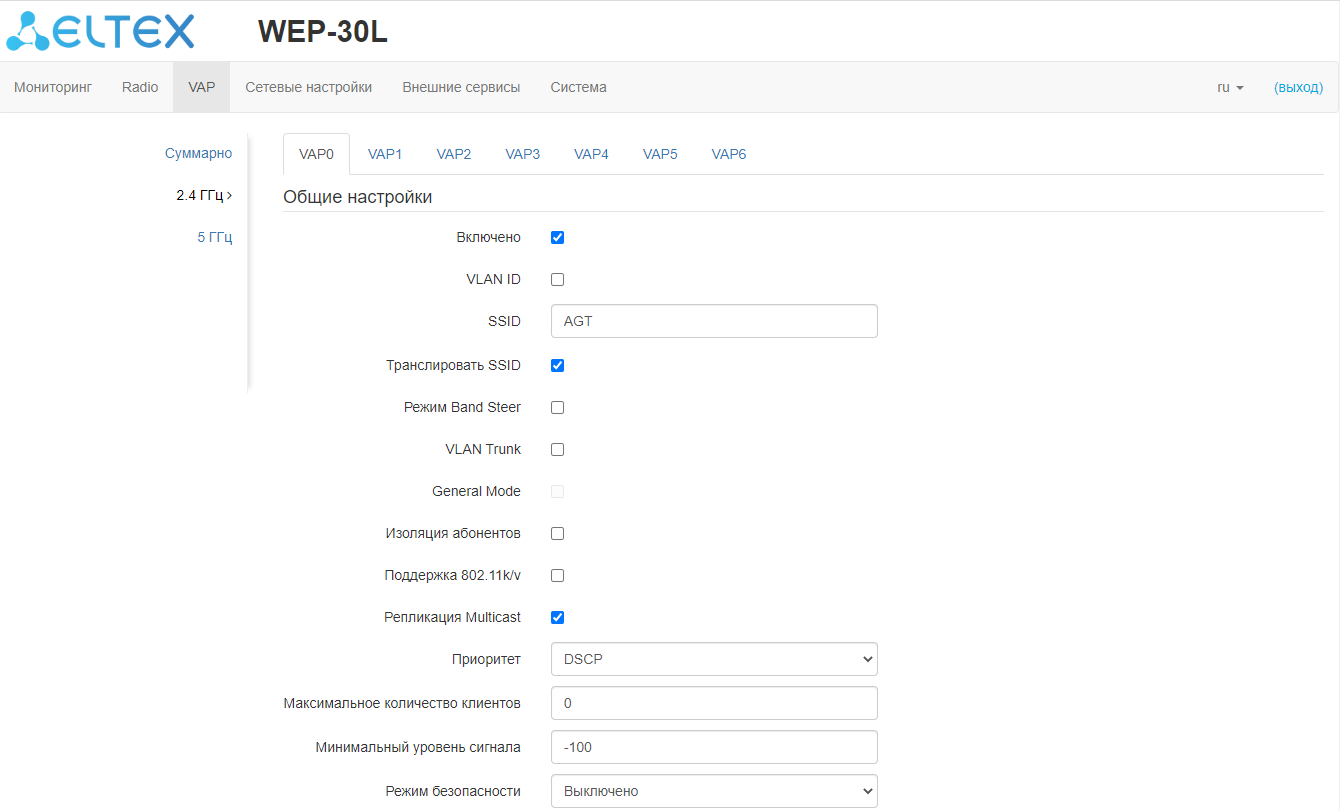The image size is (1340, 811).
Task: Switch to the VAP2 tab
Action: coord(454,154)
